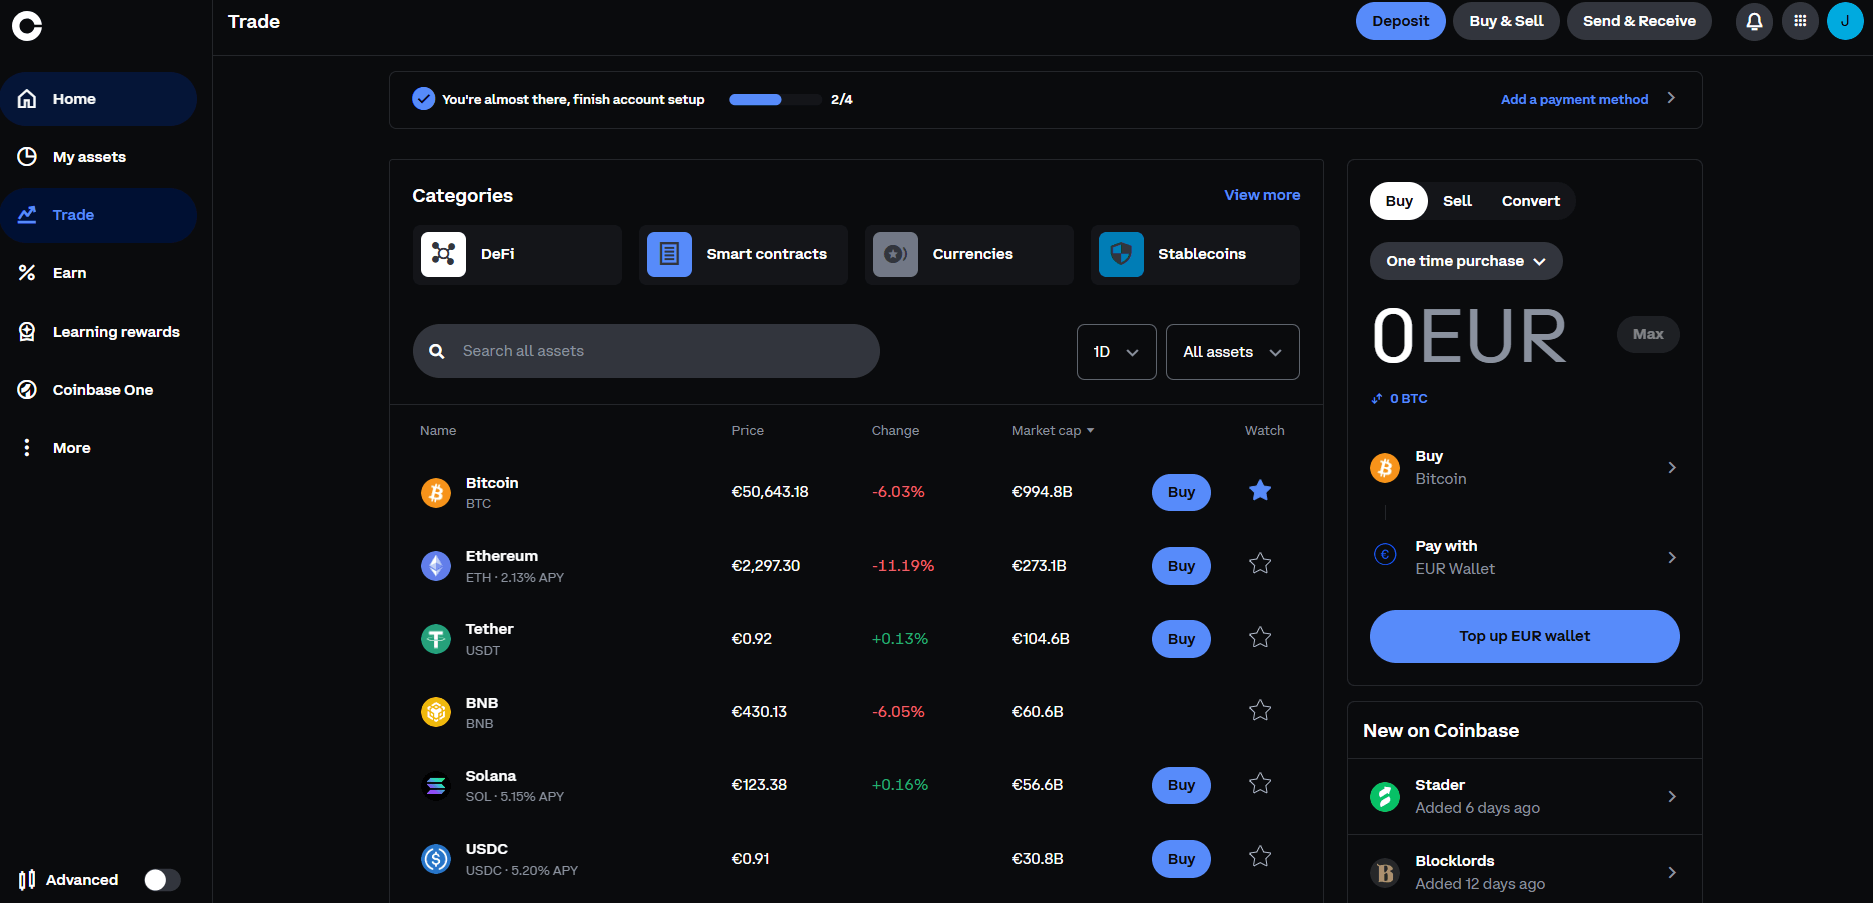Screen dimensions: 1873x903
Task: Click the account setup checkmark icon
Action: [x=424, y=99]
